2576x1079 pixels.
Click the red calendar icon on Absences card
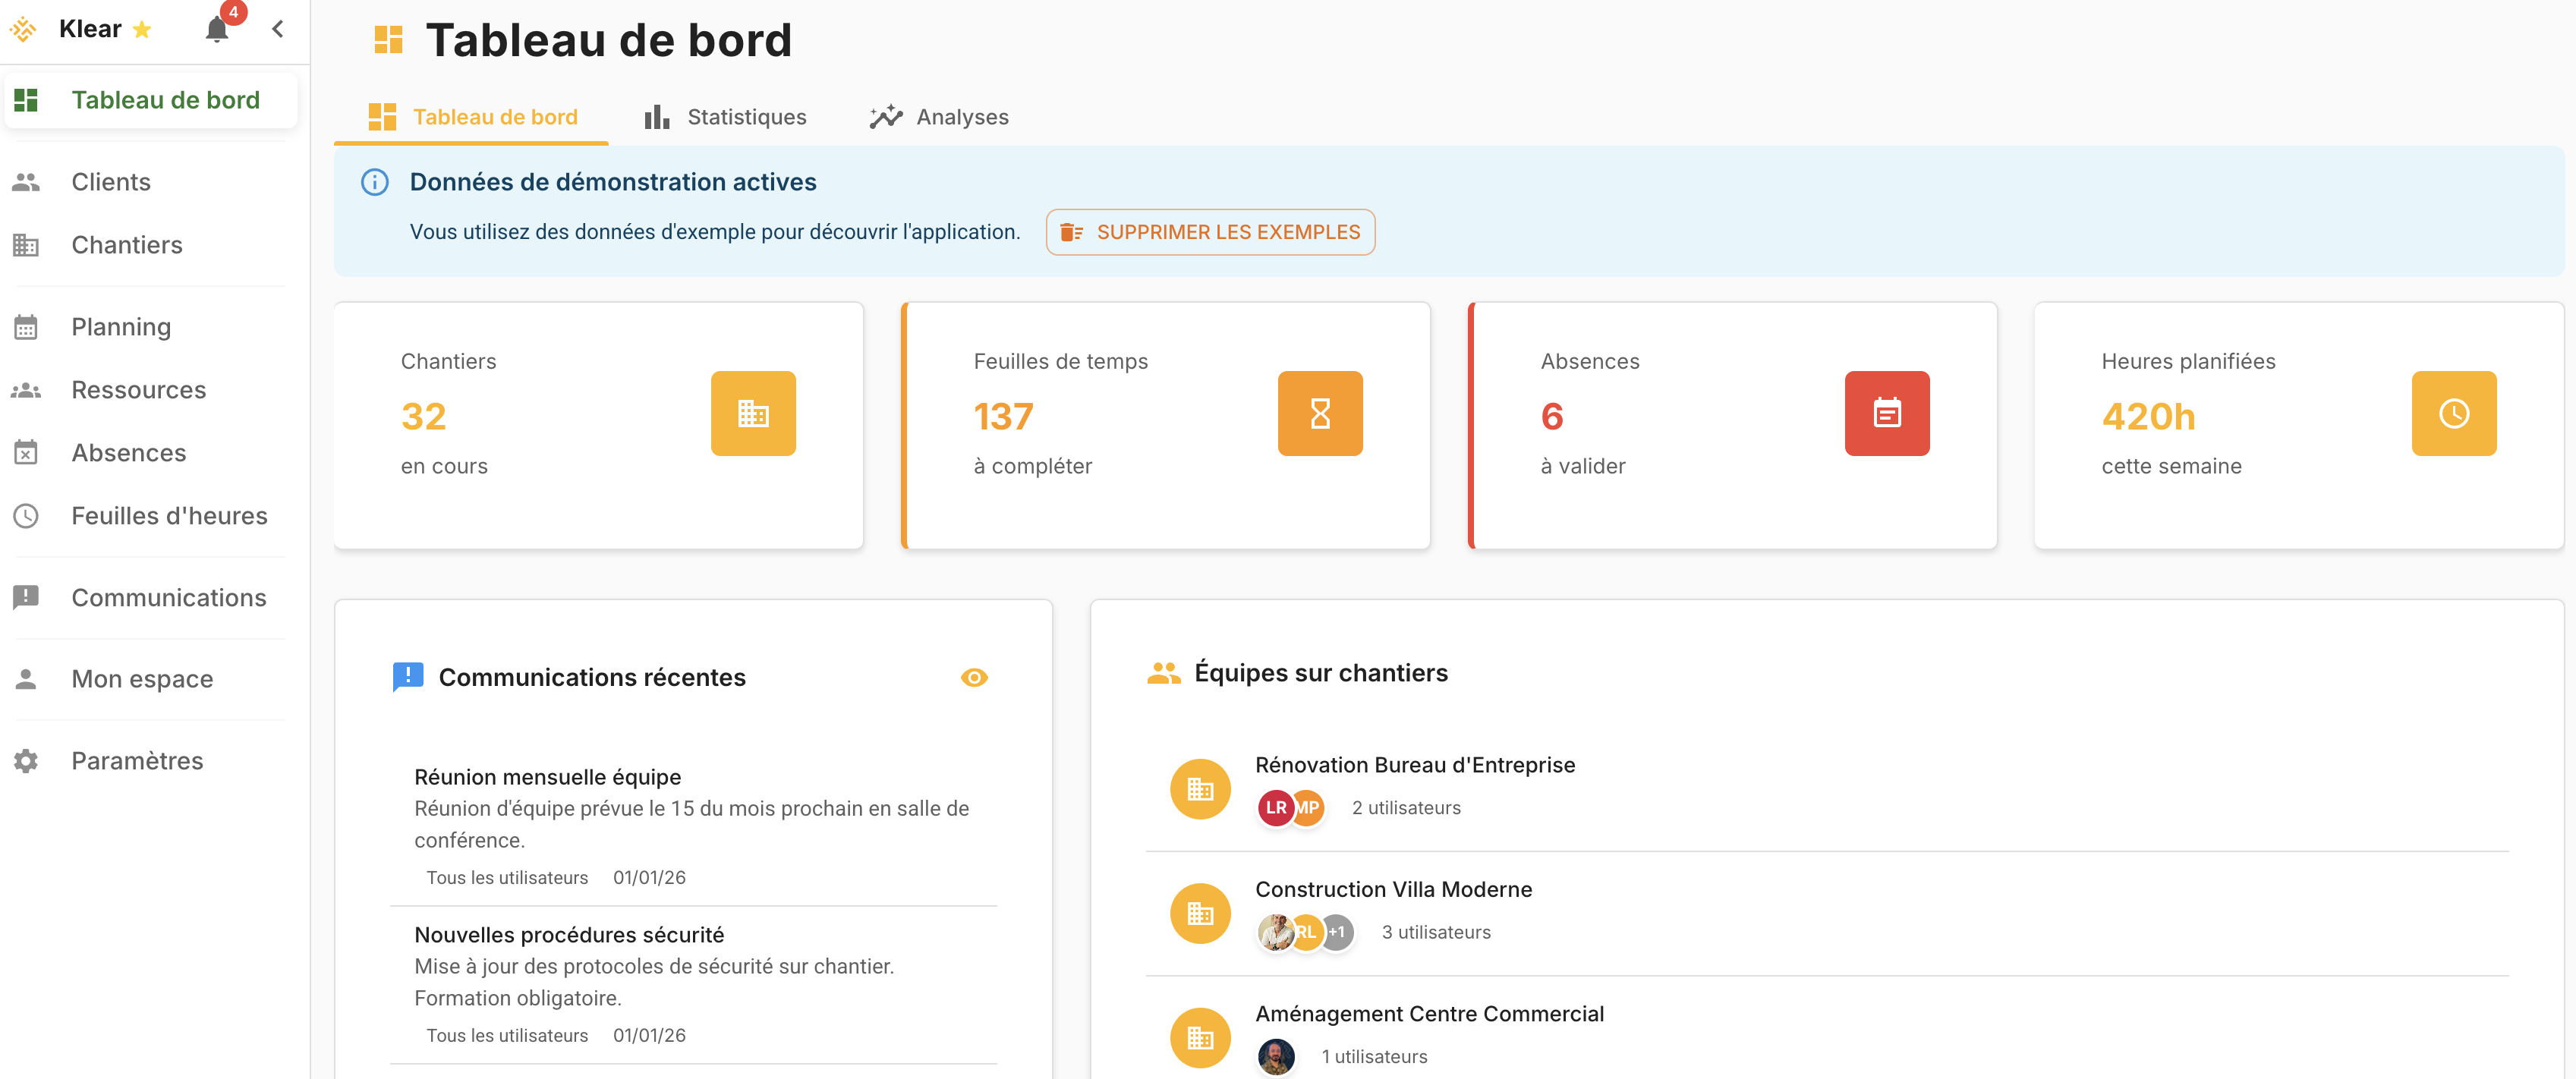pyautogui.click(x=1887, y=413)
